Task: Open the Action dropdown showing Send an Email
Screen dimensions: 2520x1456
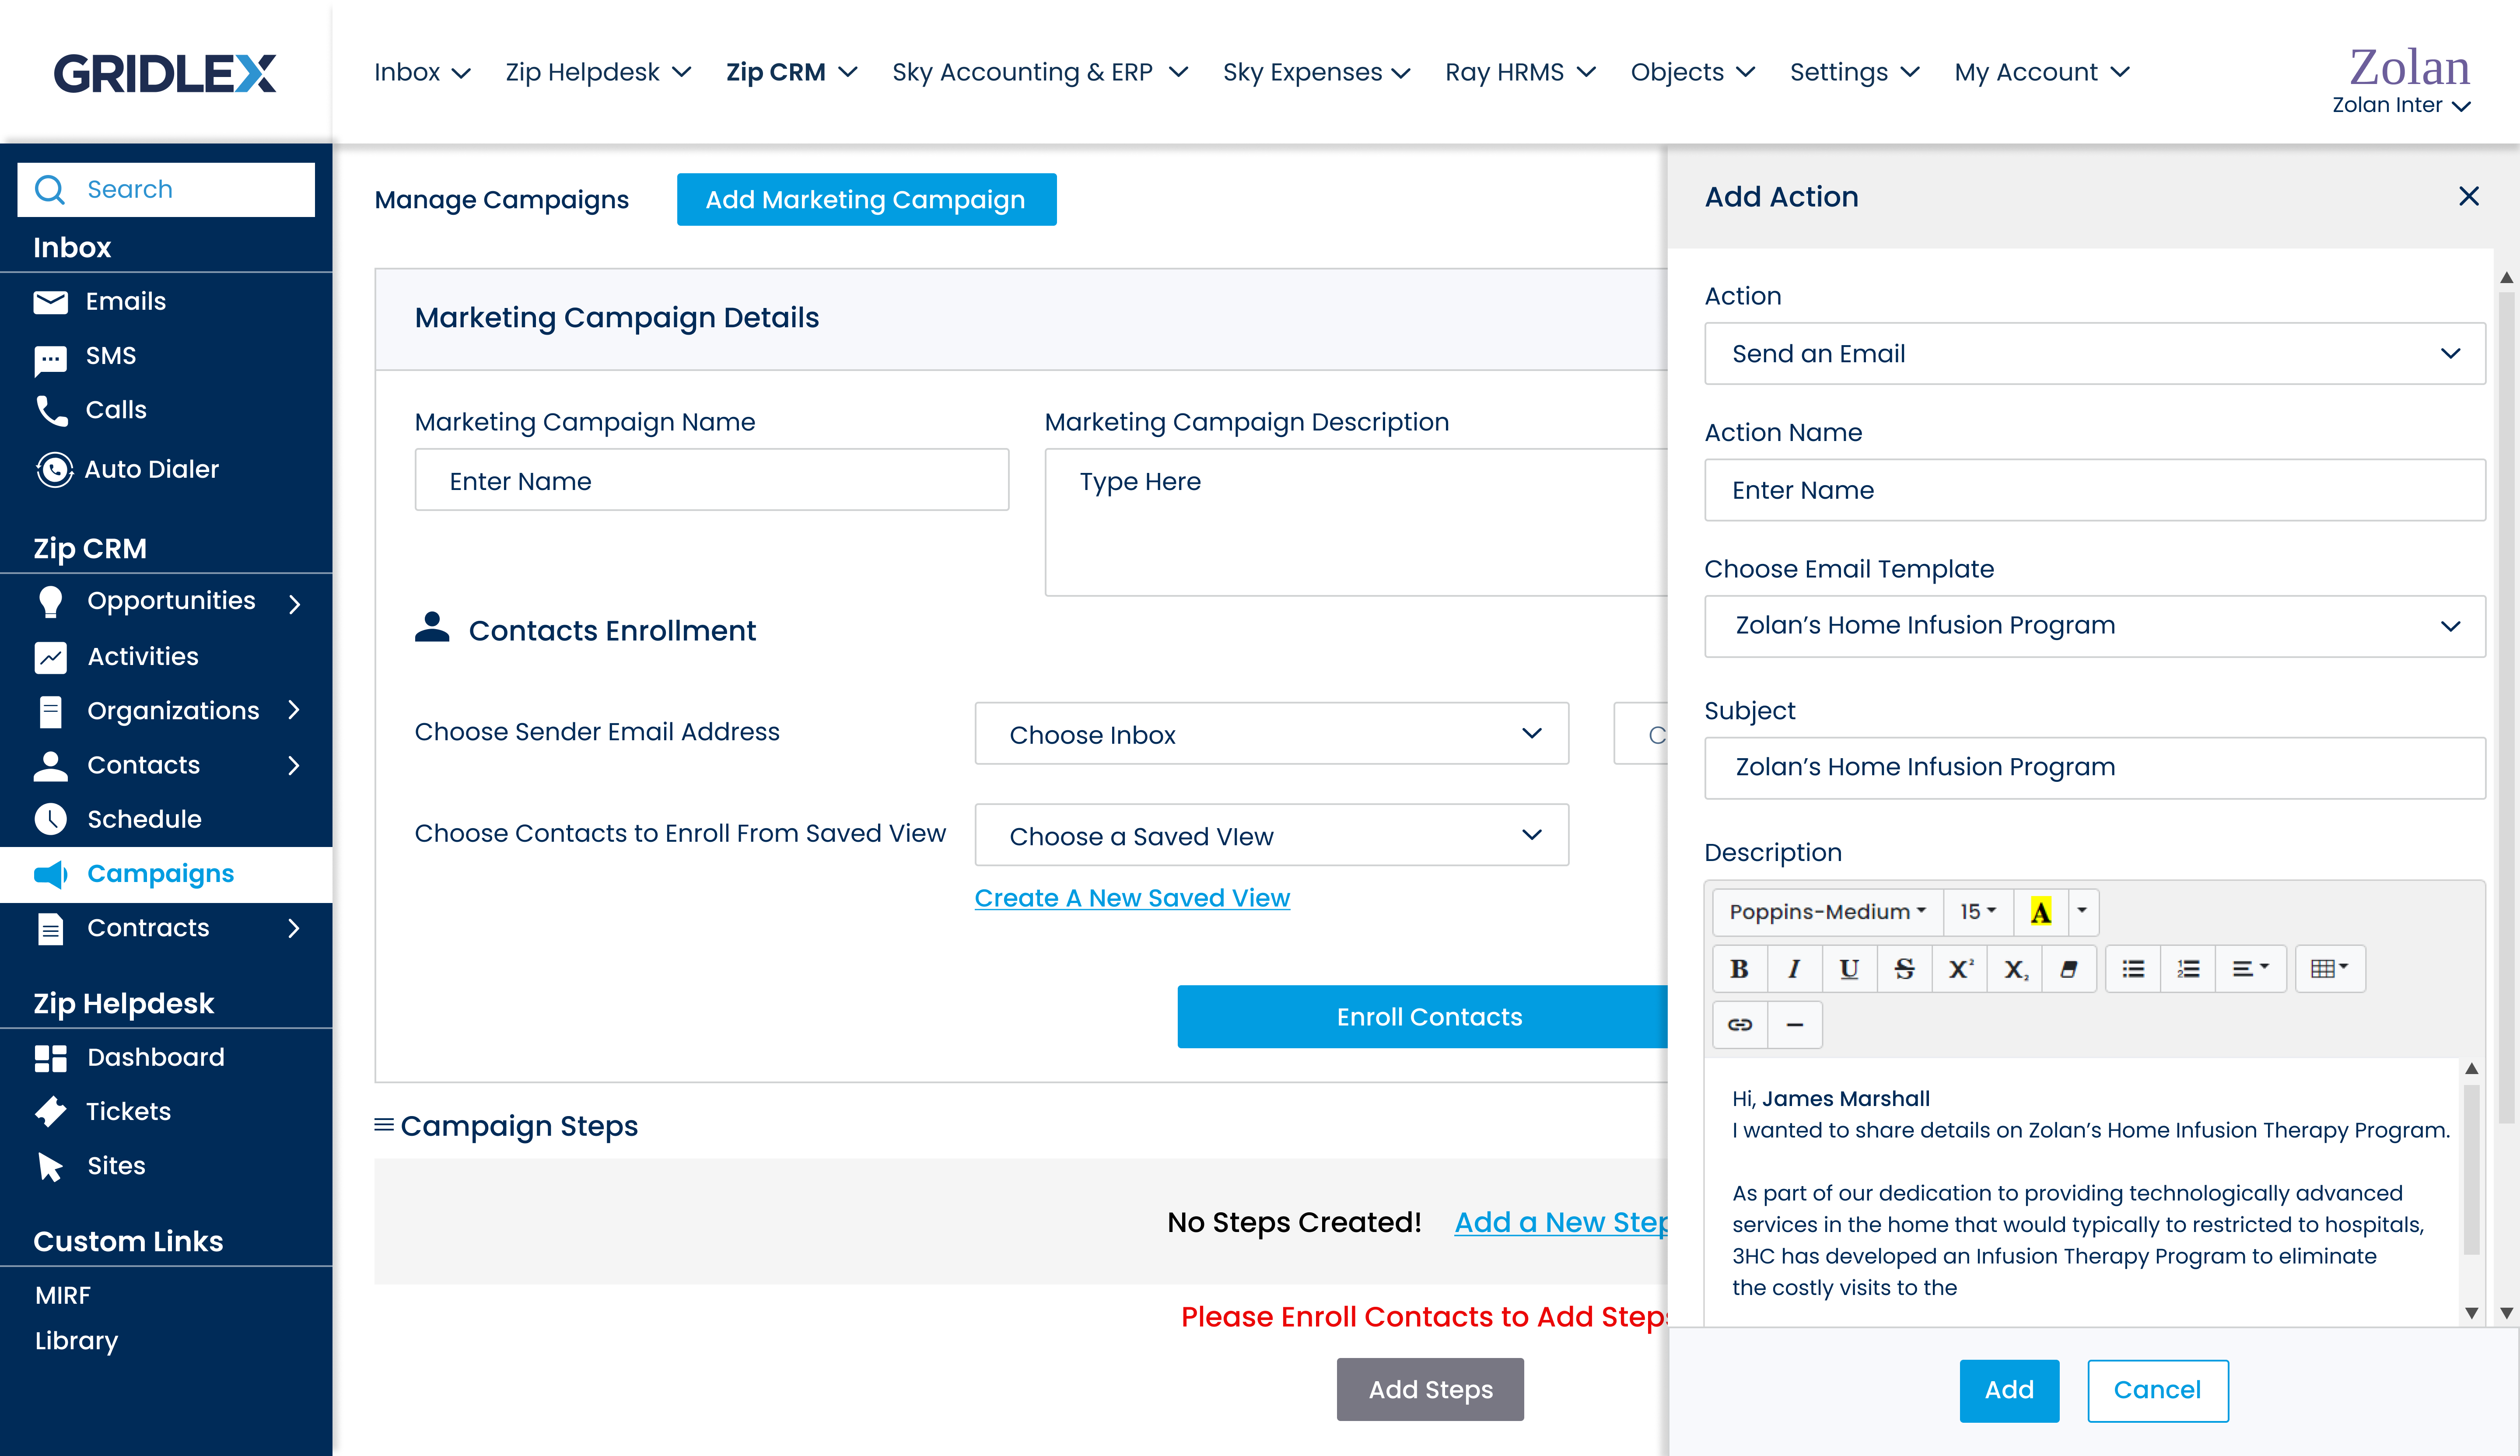Action: tap(2094, 354)
